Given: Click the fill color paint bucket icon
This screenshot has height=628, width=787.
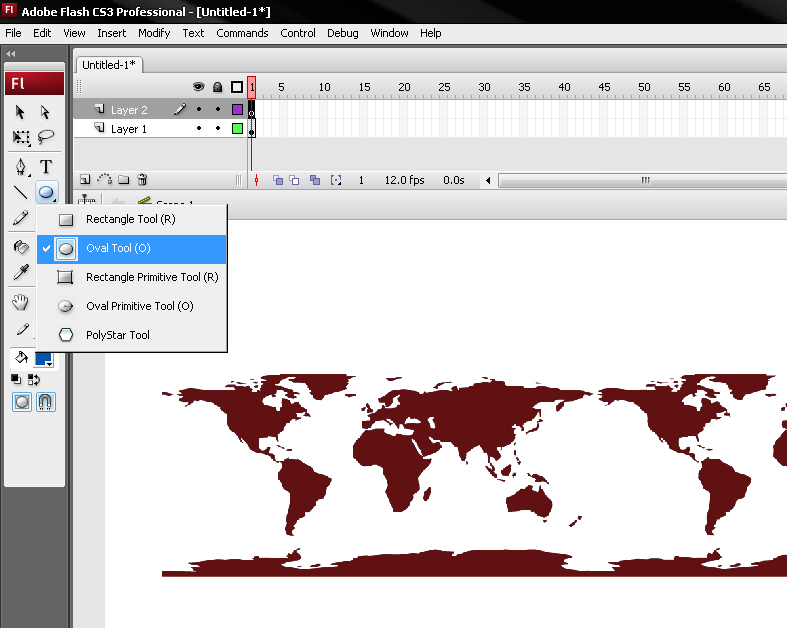Looking at the screenshot, I should tap(21, 357).
